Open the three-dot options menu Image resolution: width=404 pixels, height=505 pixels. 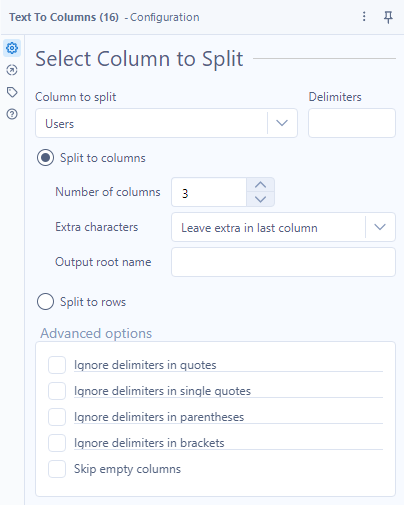pyautogui.click(x=364, y=17)
